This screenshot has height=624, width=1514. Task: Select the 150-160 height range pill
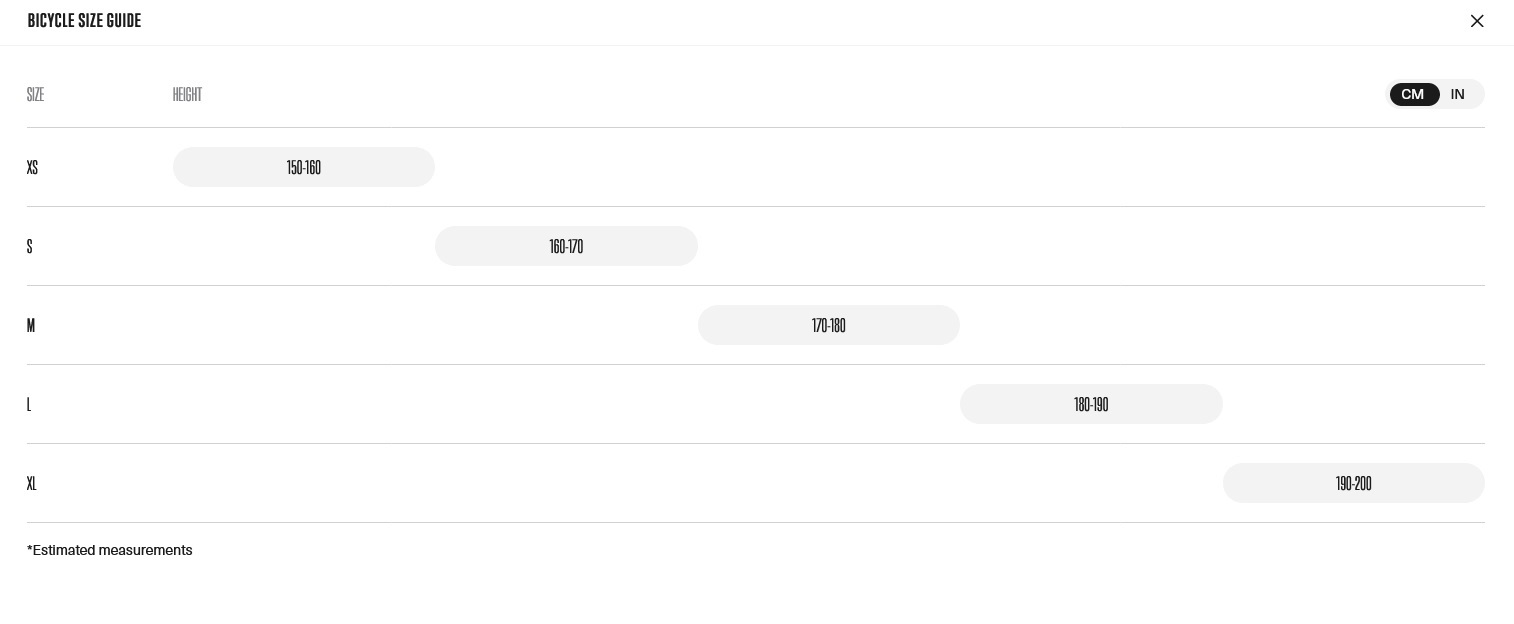pos(304,167)
